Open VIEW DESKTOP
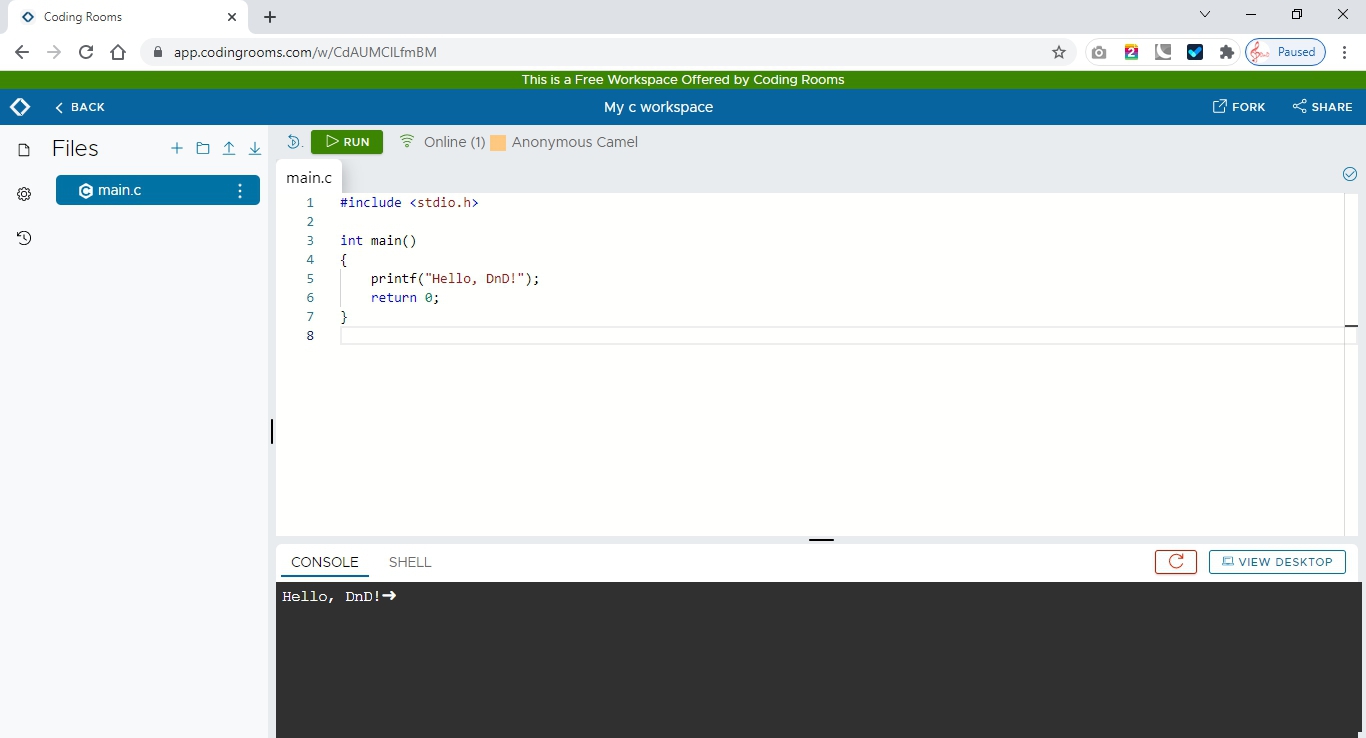This screenshot has width=1366, height=738. point(1277,562)
